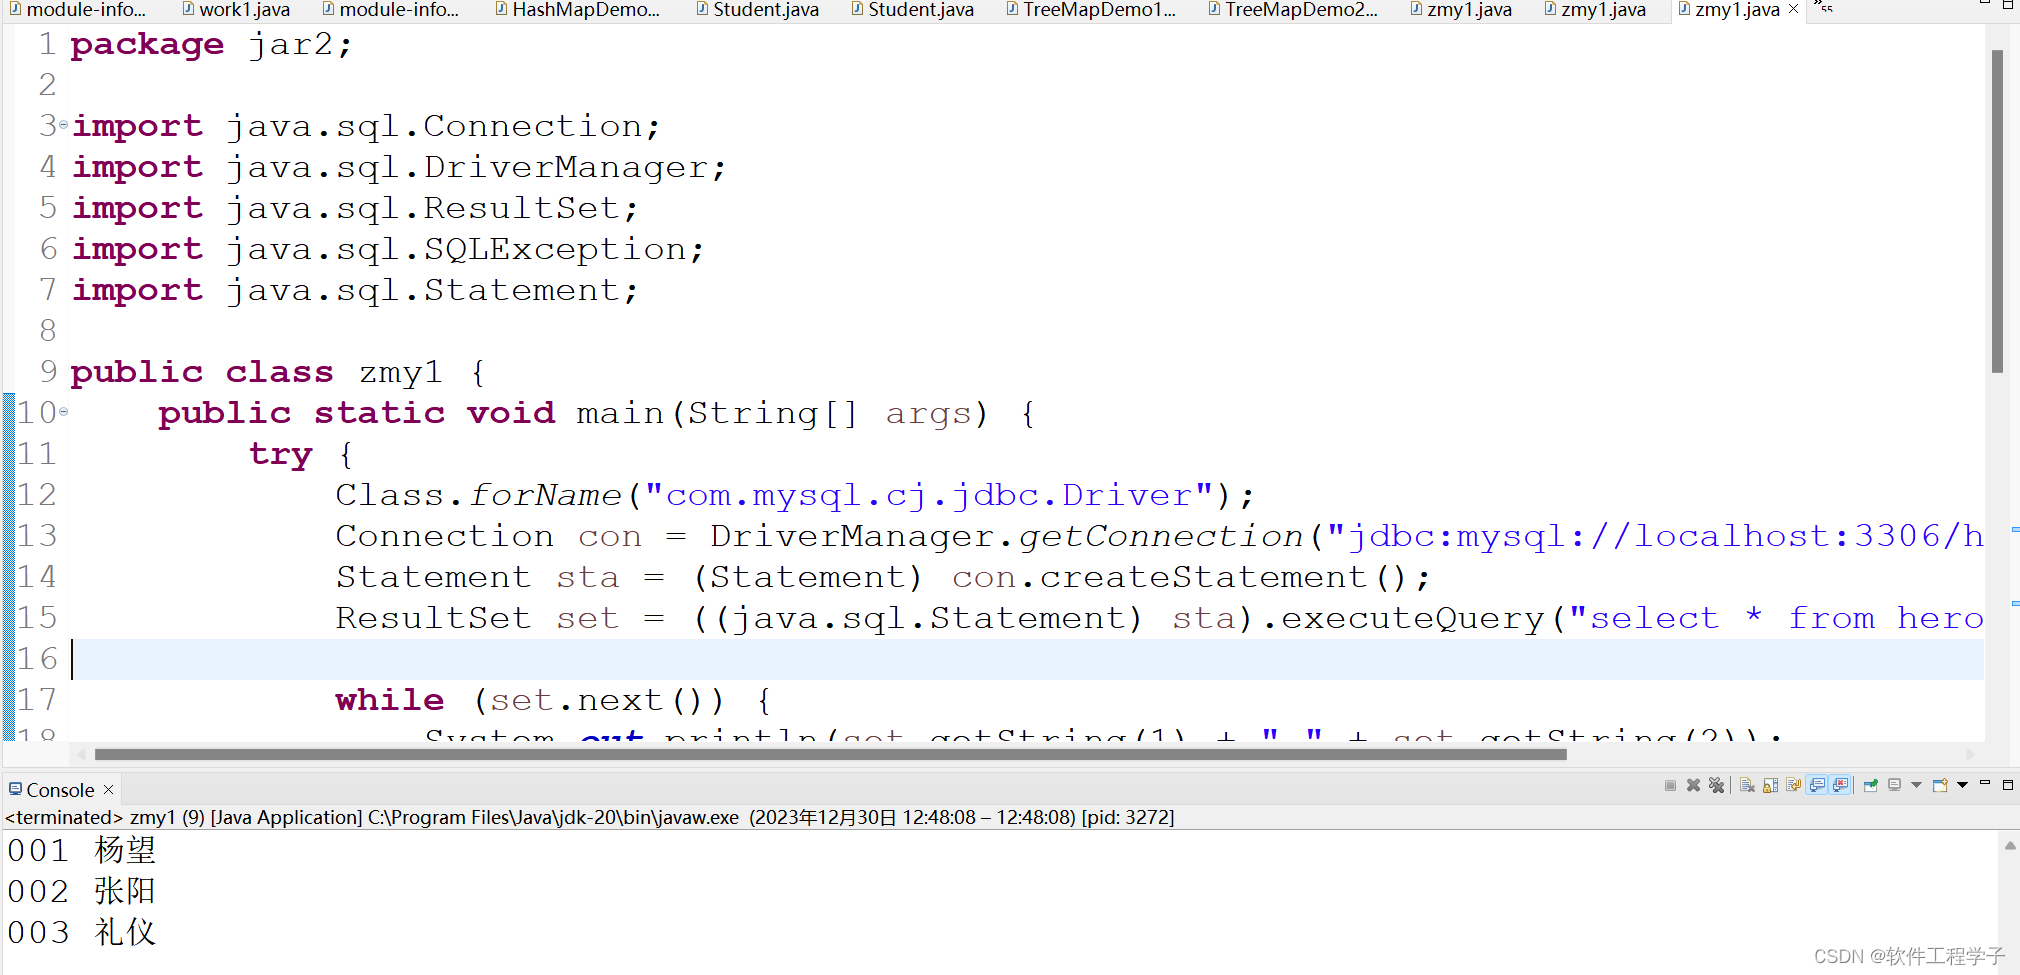Screen dimensions: 2020x975
Task: Terminate the launched application
Action: 1671,786
